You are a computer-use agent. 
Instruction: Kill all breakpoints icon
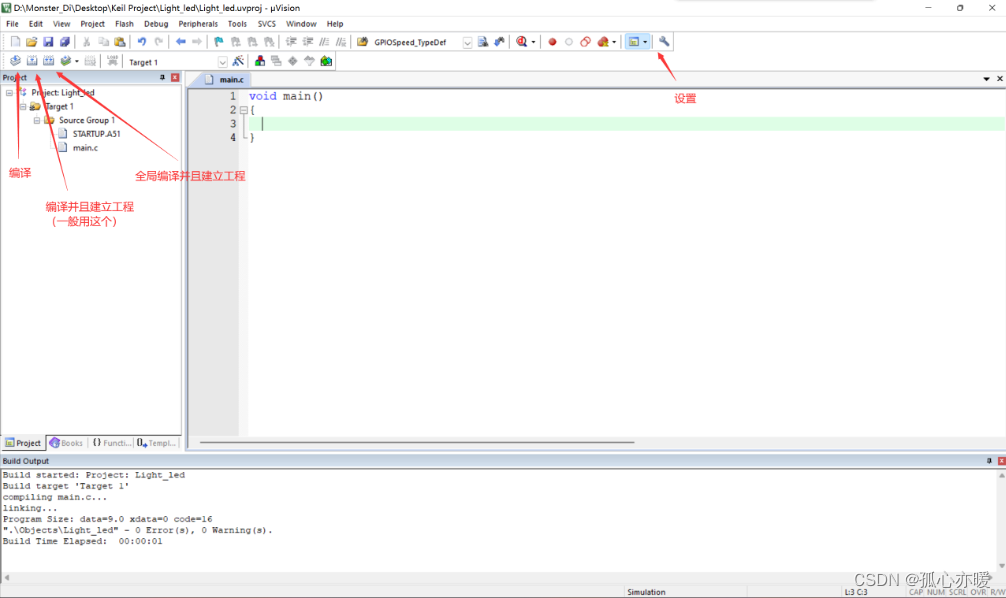tap(602, 42)
